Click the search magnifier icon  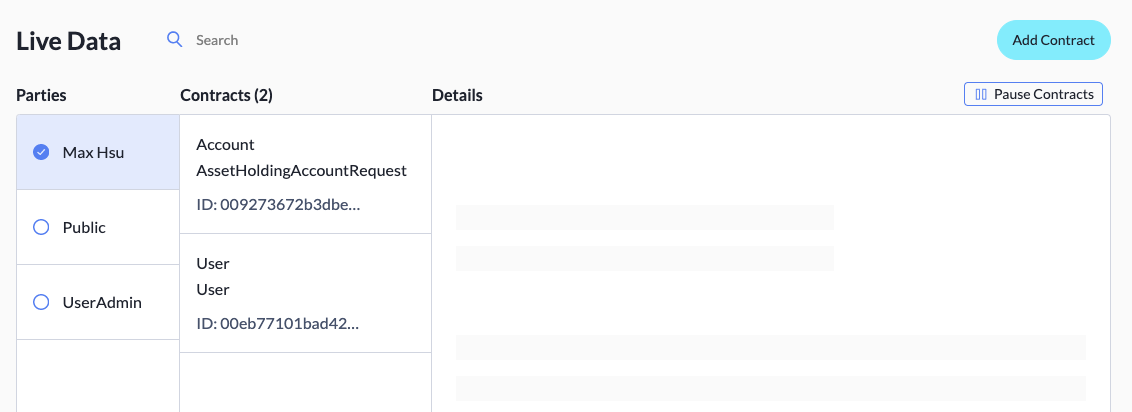click(x=175, y=40)
